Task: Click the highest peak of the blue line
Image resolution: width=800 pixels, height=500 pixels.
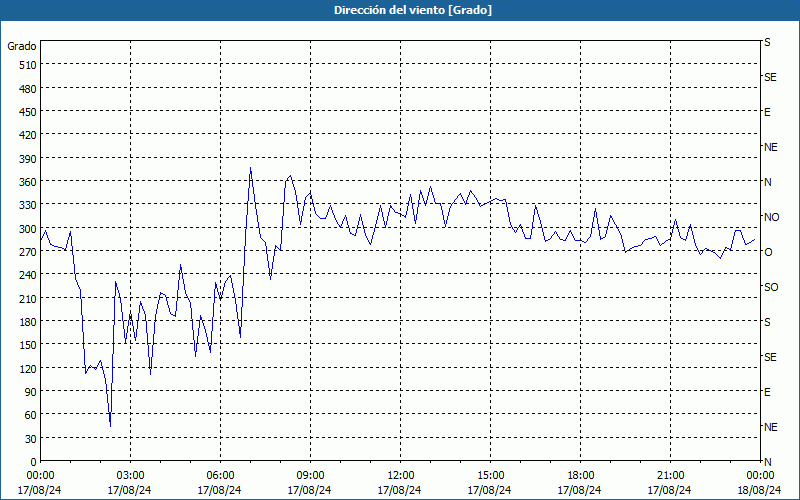Action: 250,168
